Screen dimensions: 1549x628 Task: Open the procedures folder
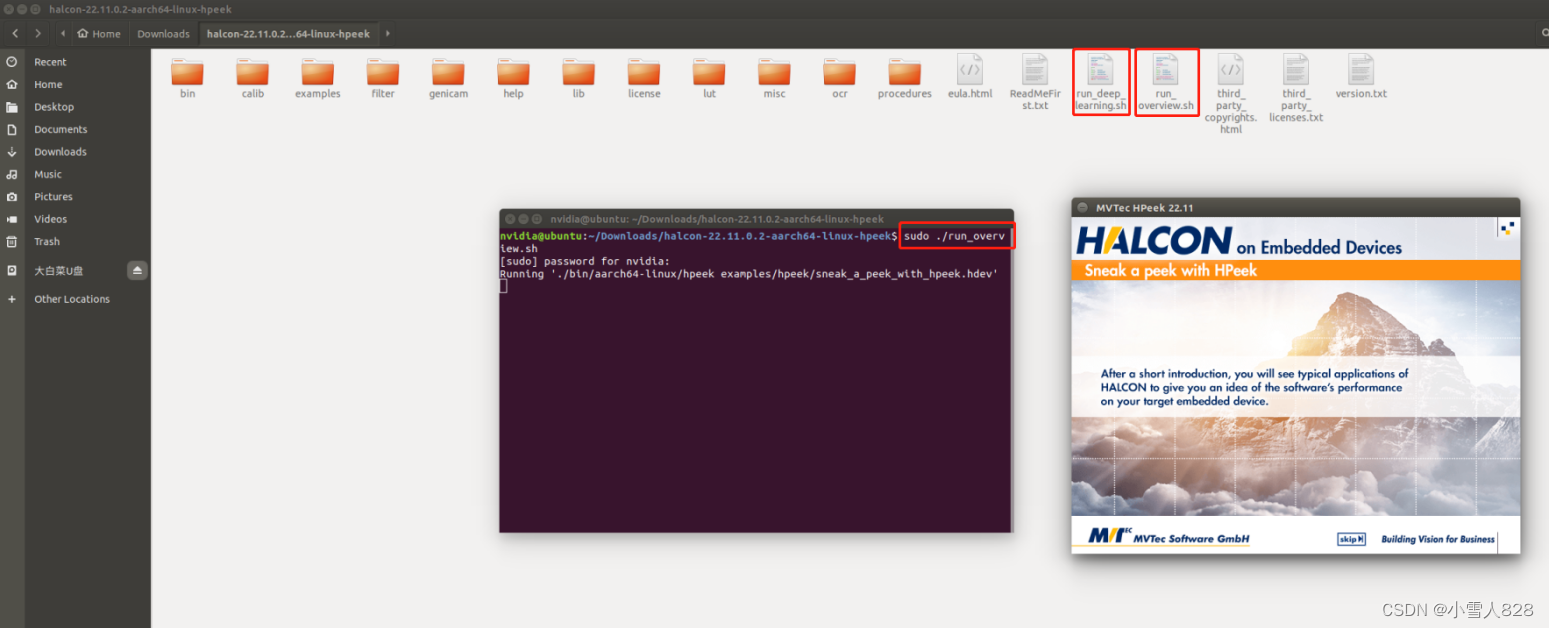(x=904, y=72)
